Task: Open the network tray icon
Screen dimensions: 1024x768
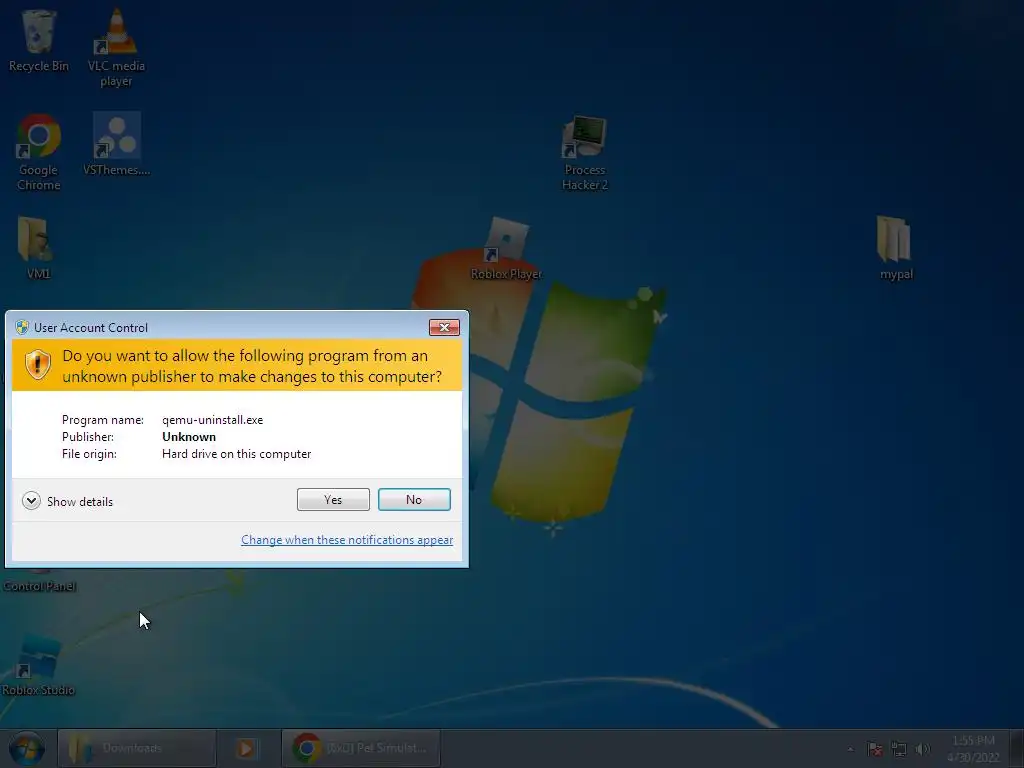Action: pyautogui.click(x=899, y=749)
